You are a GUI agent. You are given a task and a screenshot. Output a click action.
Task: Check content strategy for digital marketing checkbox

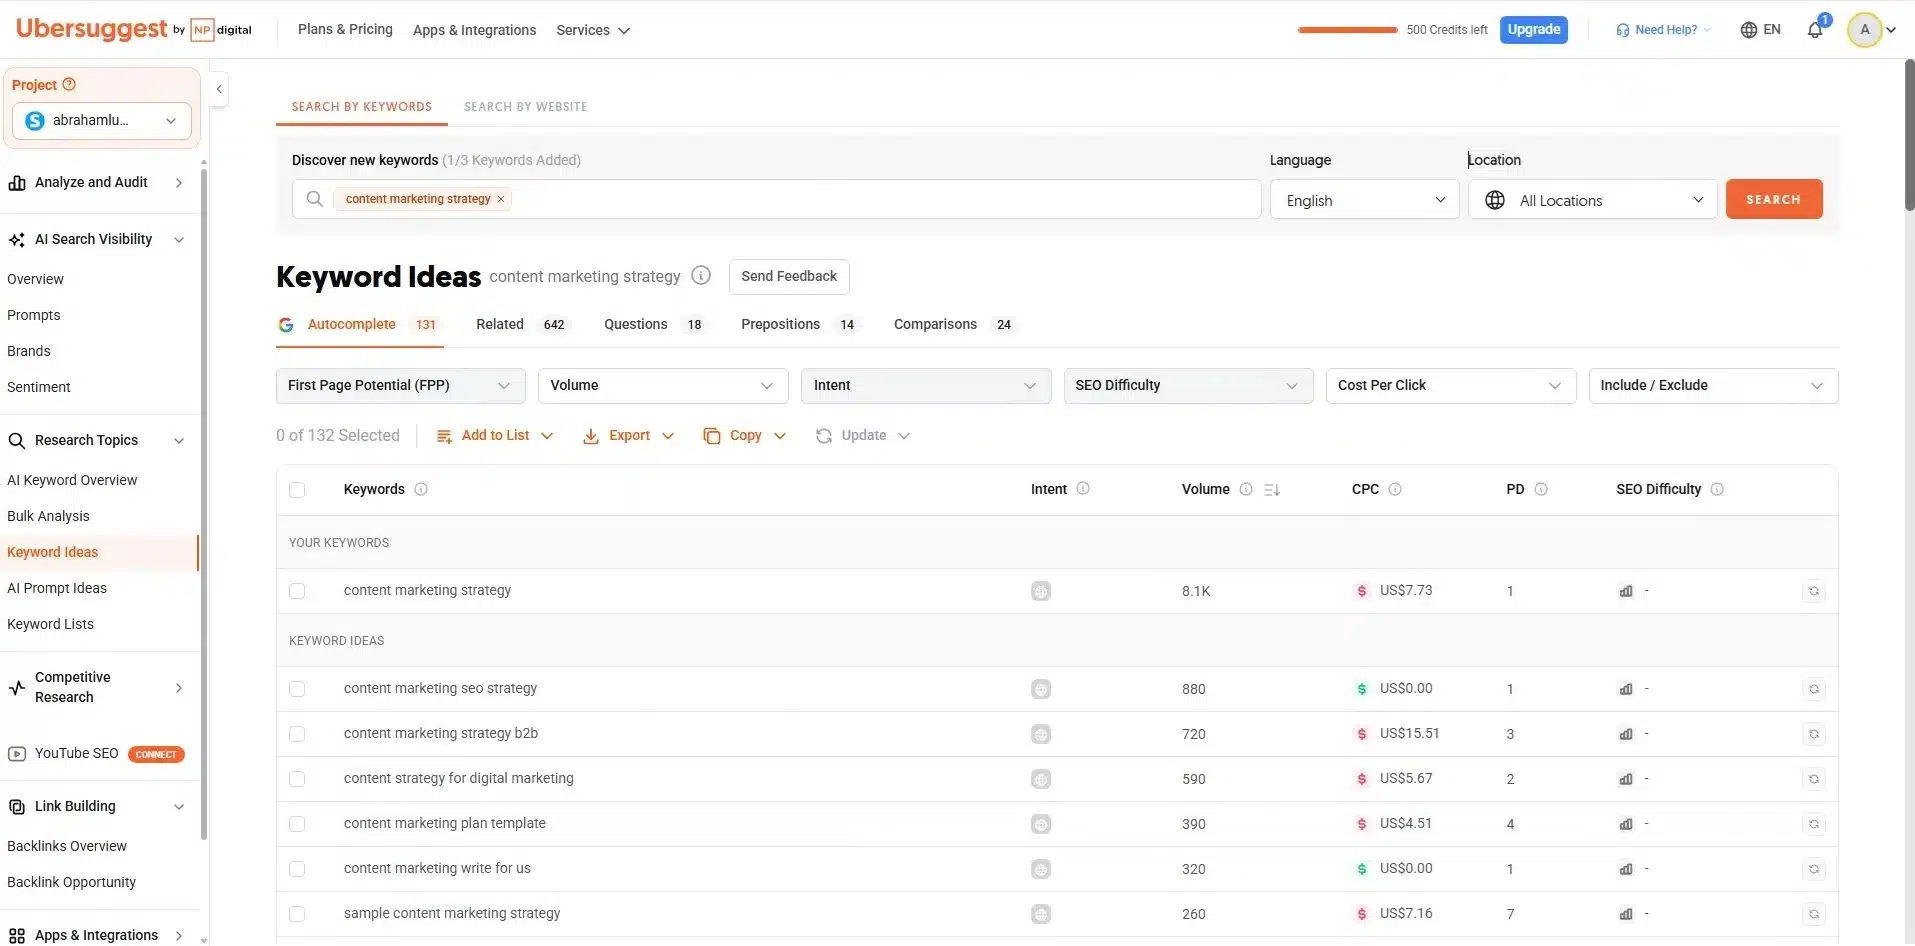297,779
